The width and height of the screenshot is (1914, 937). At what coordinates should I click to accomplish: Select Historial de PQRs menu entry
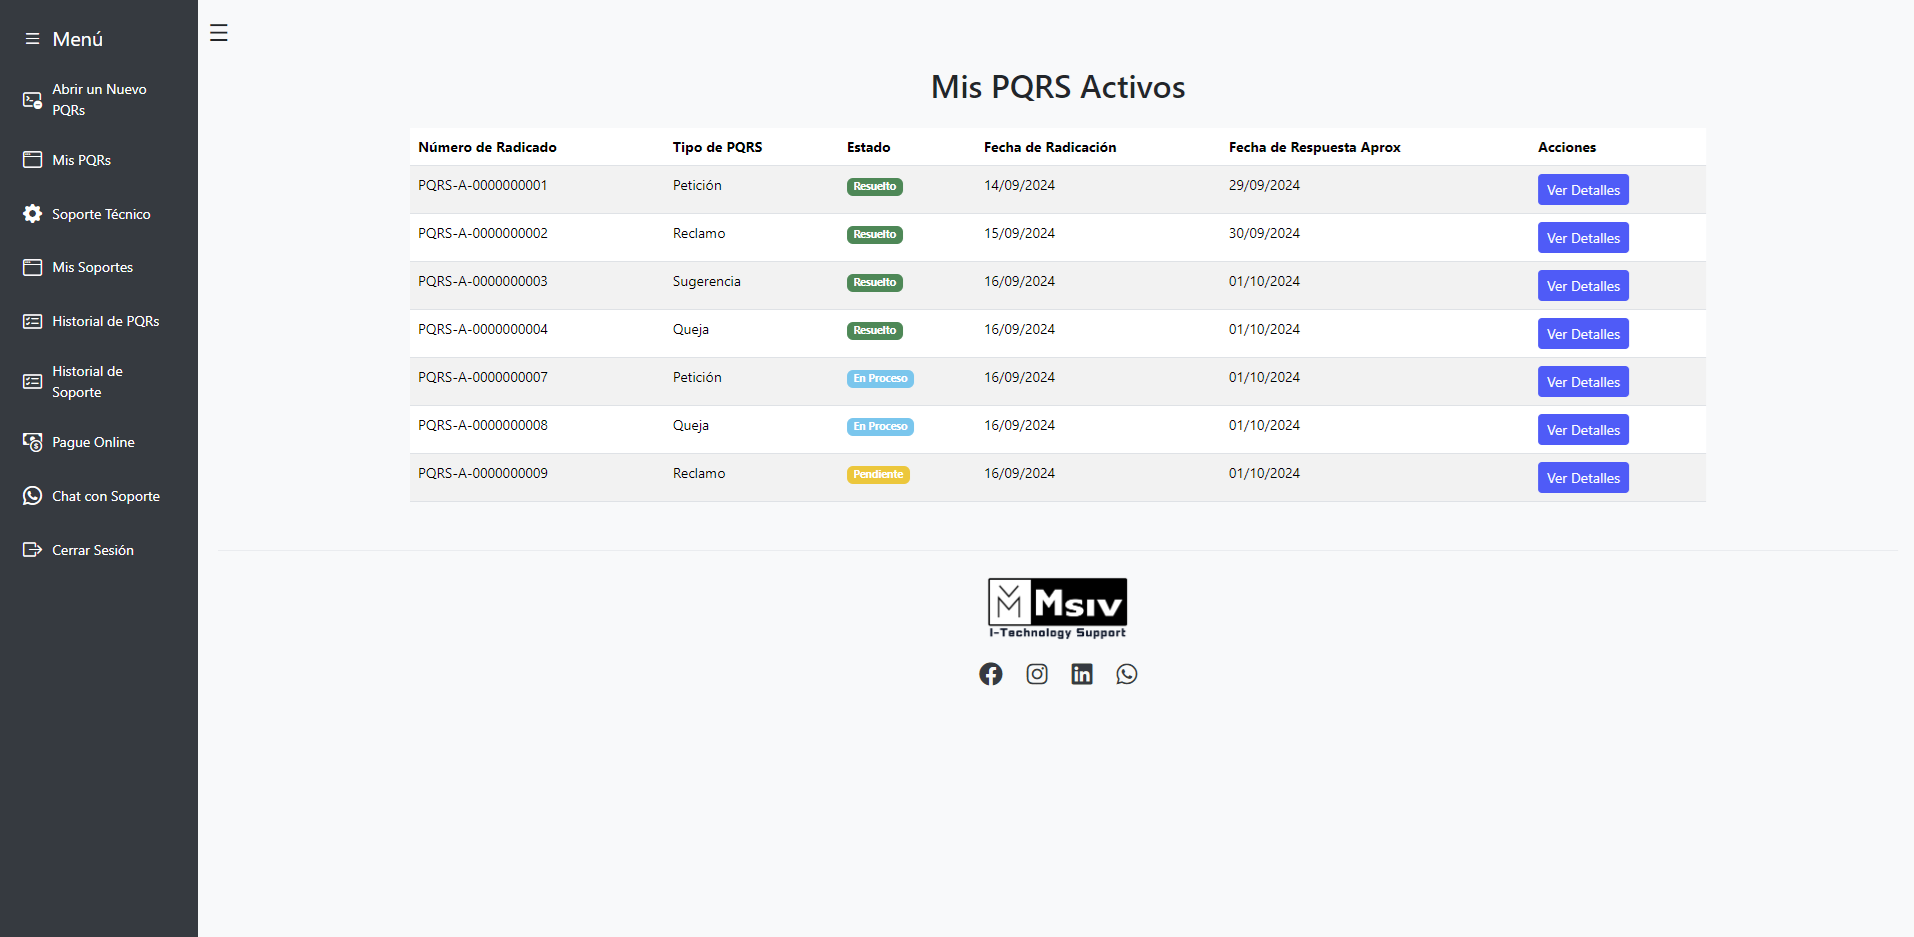[x=105, y=321]
